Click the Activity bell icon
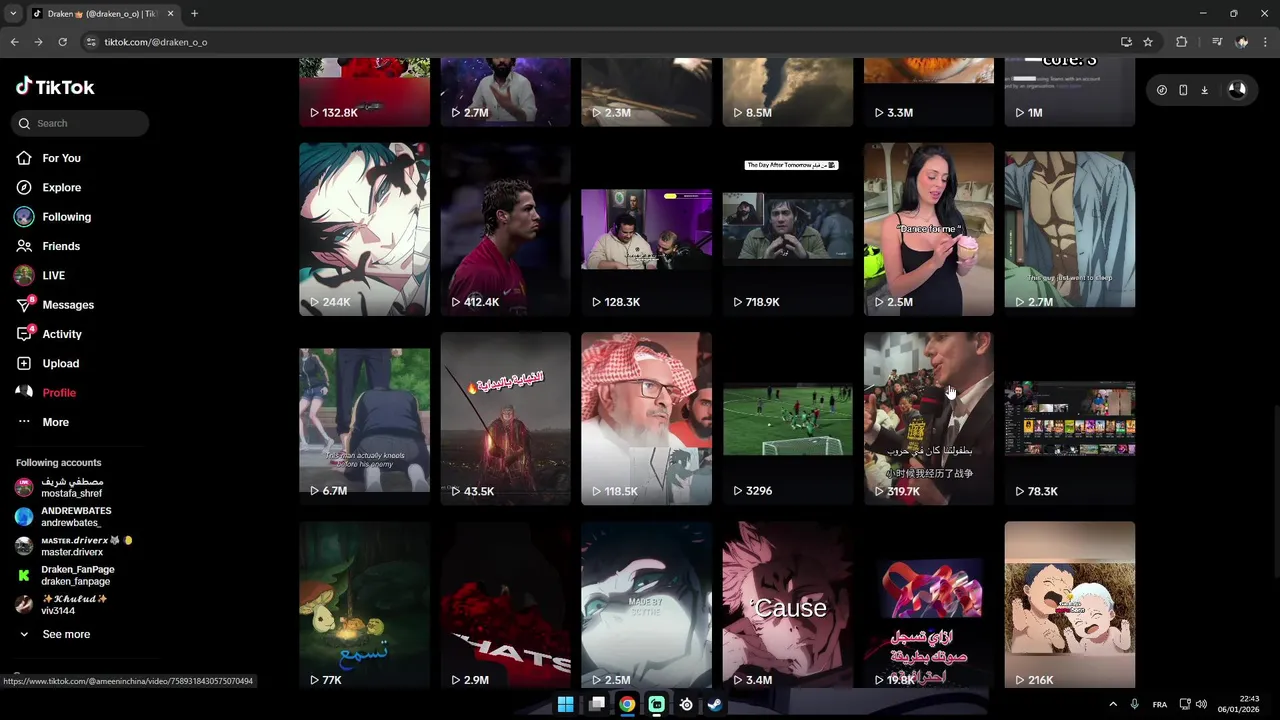The width and height of the screenshot is (1280, 720). click(24, 334)
